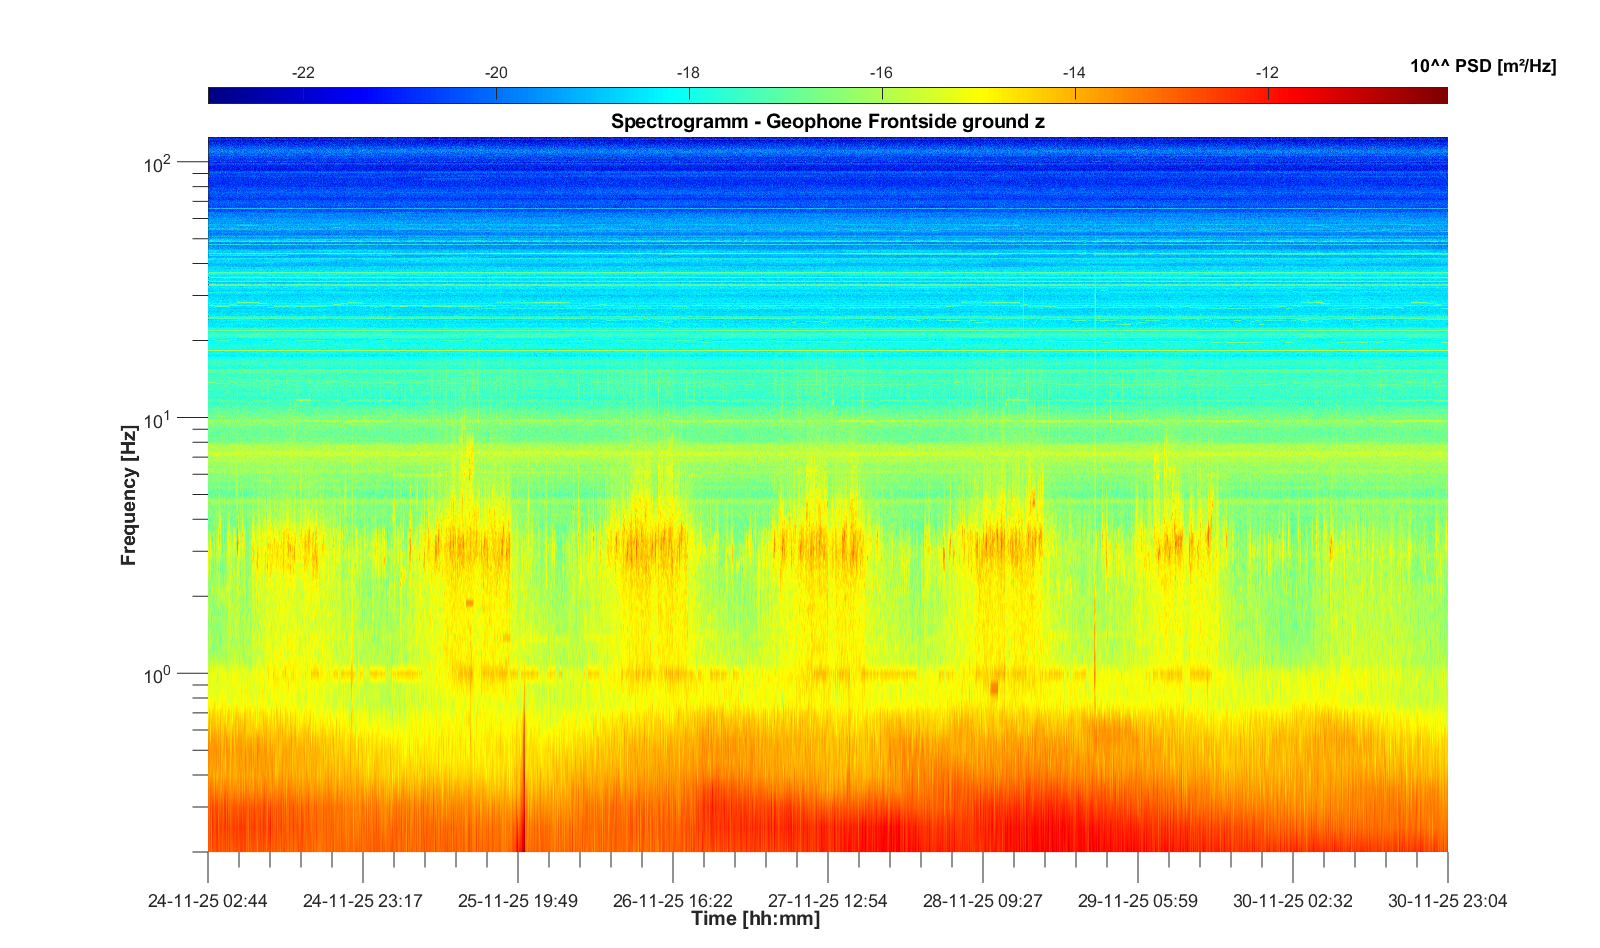This screenshot has height=948, width=1600.
Task: Click the '24-11-25 02:44' time tick label
Action: [x=208, y=901]
